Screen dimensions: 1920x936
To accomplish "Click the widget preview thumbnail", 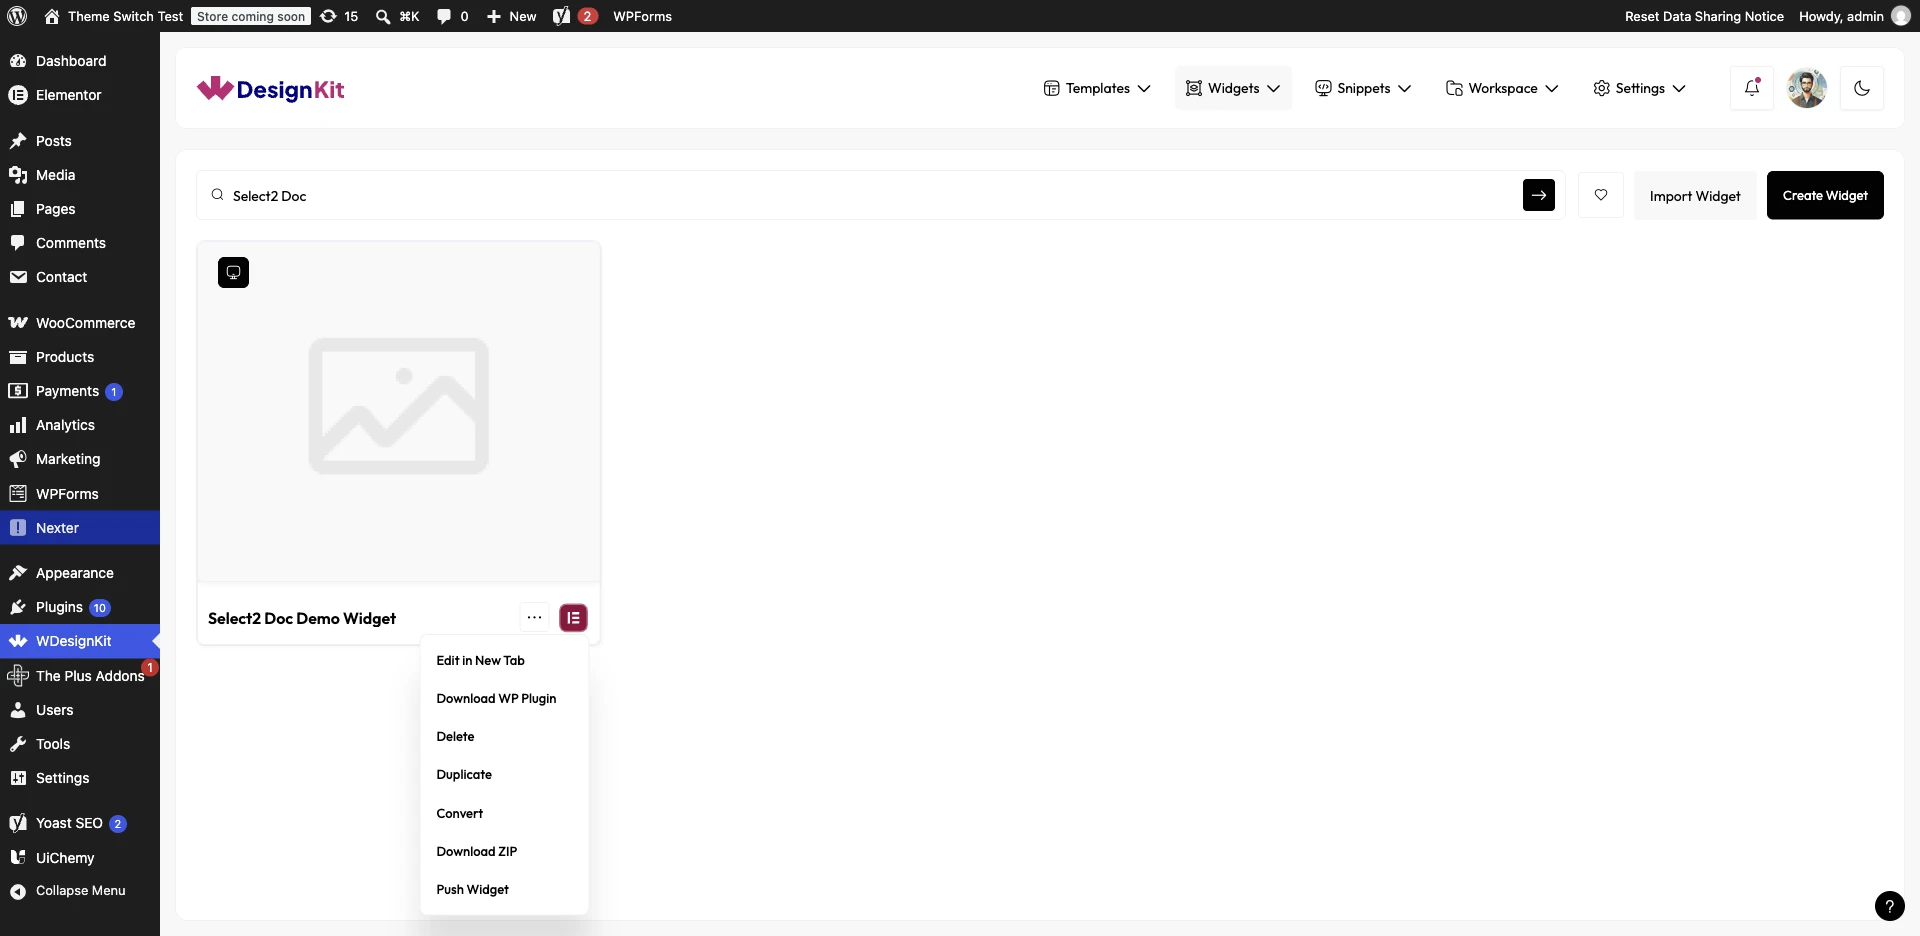I will [x=399, y=412].
